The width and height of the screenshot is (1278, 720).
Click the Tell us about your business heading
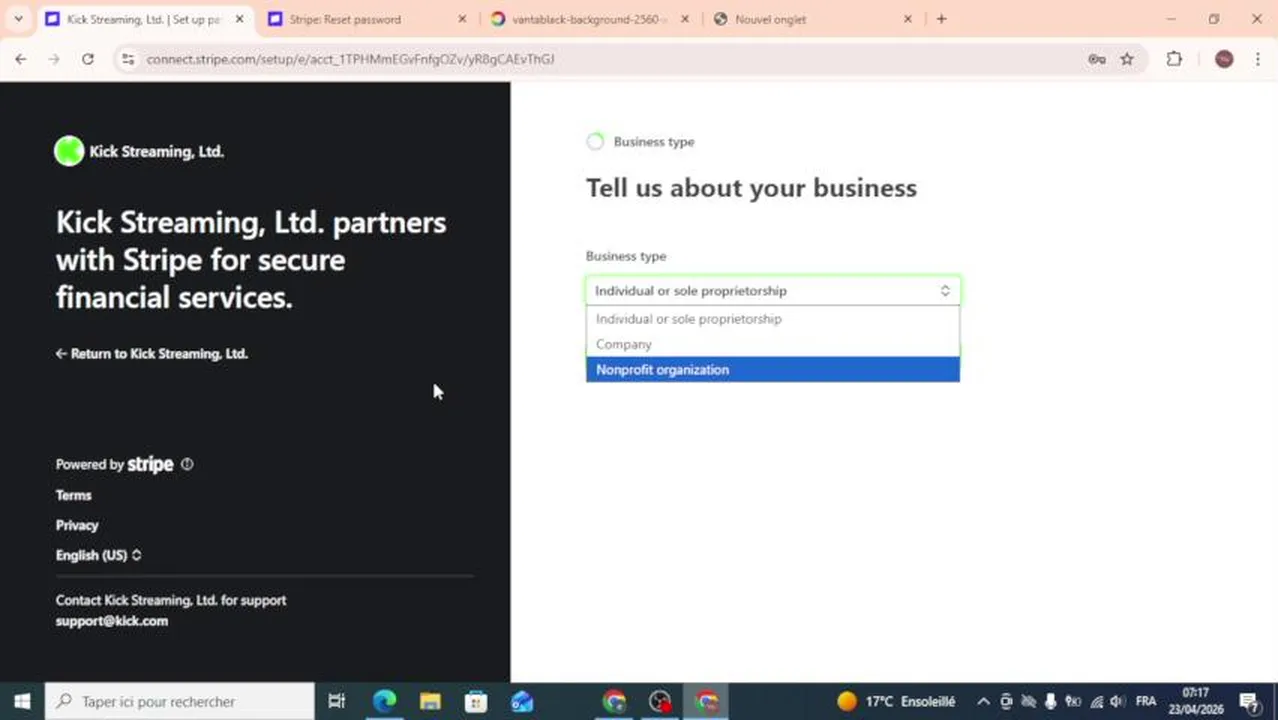(751, 188)
